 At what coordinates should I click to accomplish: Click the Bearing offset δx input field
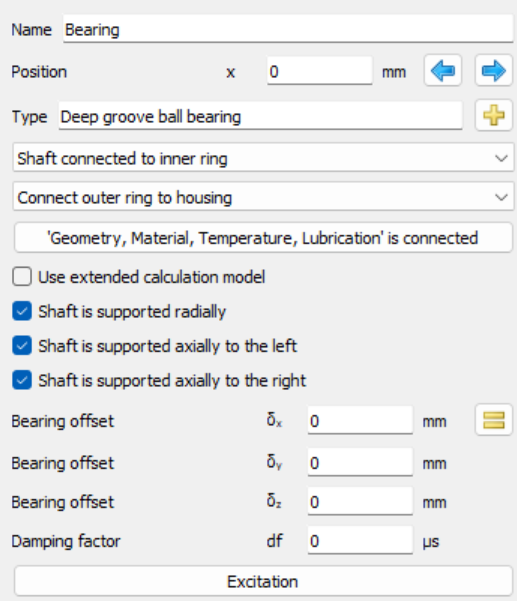click(360, 420)
